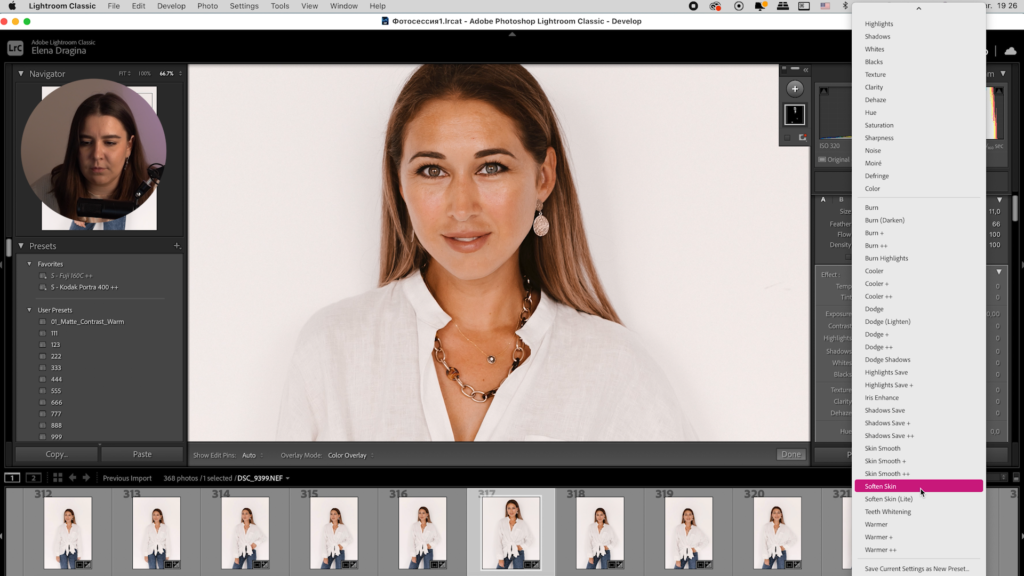Open the Overlay Mode Color Overlay dropdown

[x=350, y=455]
